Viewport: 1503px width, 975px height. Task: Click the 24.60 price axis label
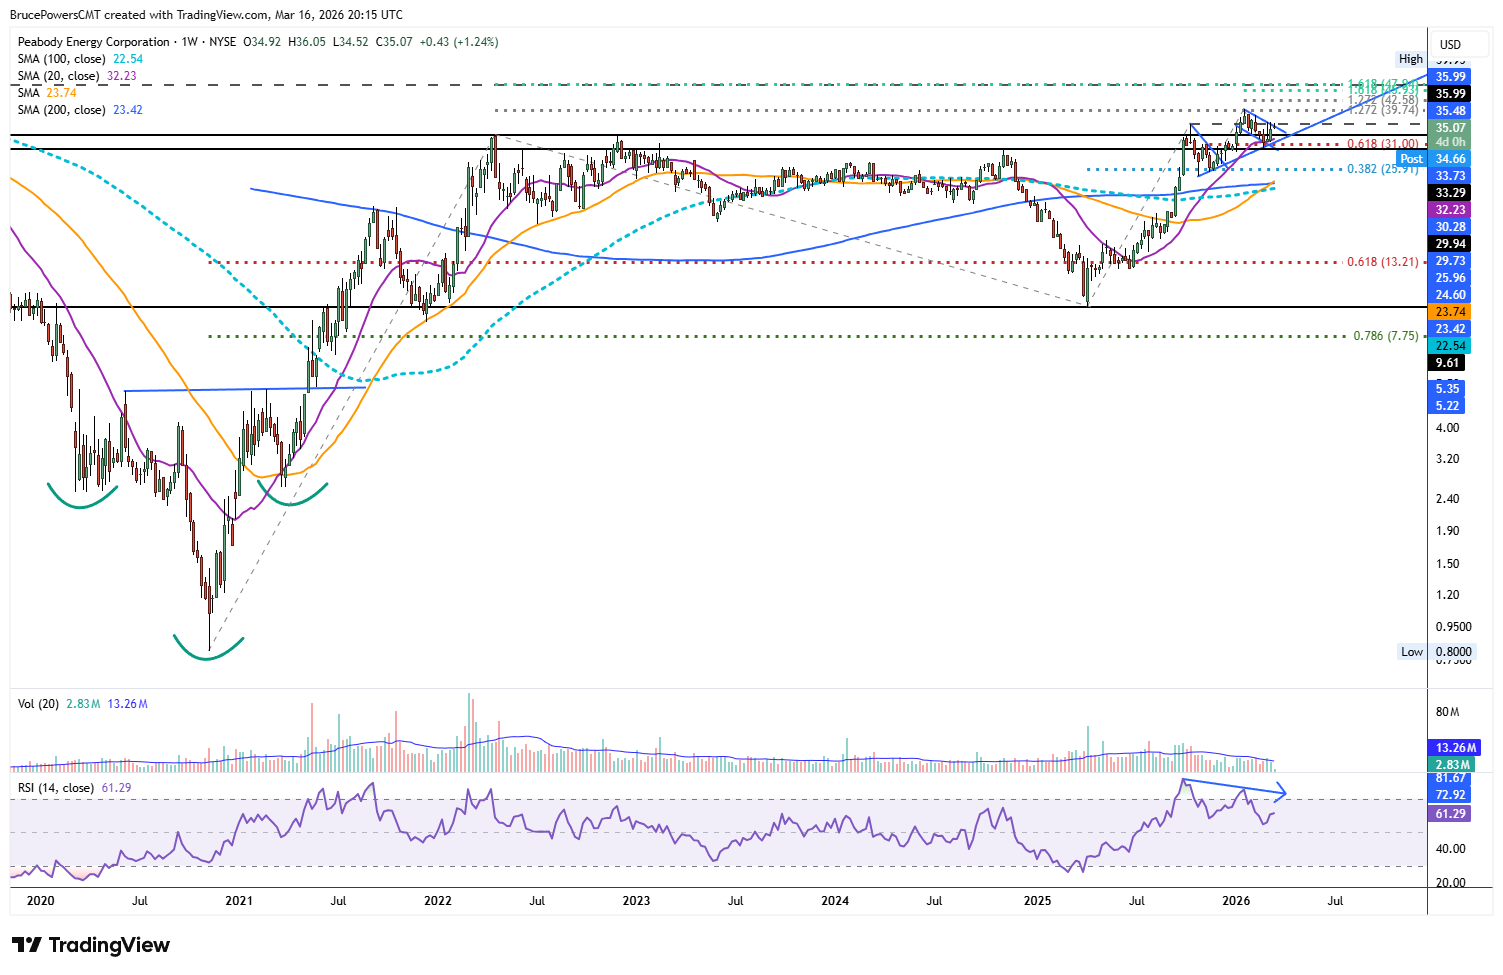point(1450,295)
